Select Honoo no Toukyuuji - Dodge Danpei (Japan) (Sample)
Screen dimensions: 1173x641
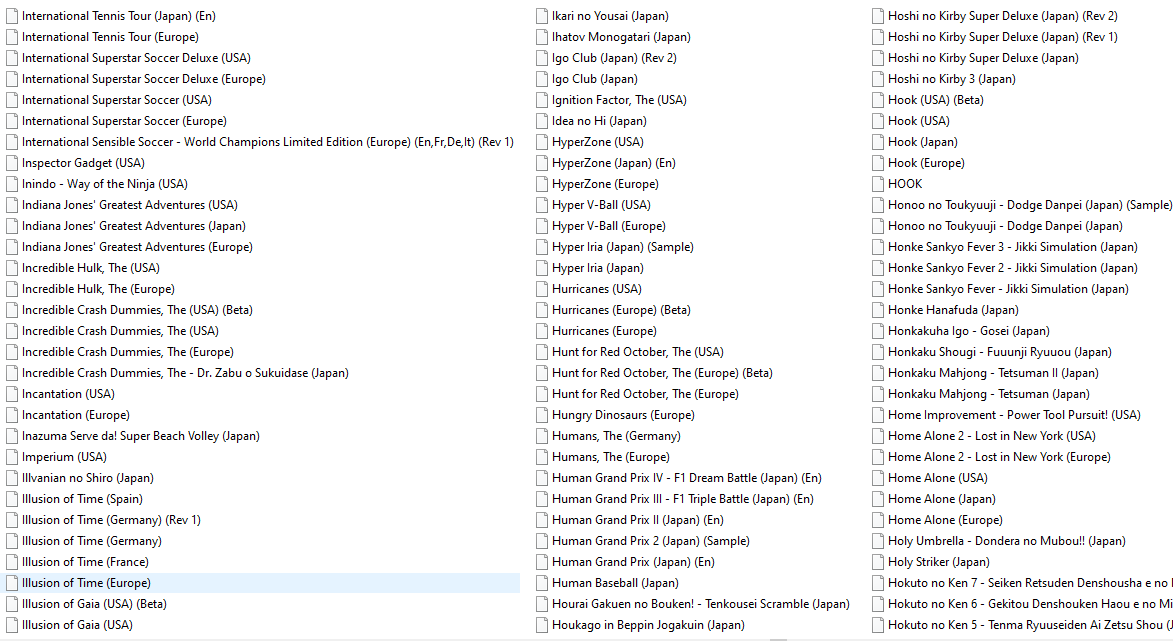tap(1030, 205)
